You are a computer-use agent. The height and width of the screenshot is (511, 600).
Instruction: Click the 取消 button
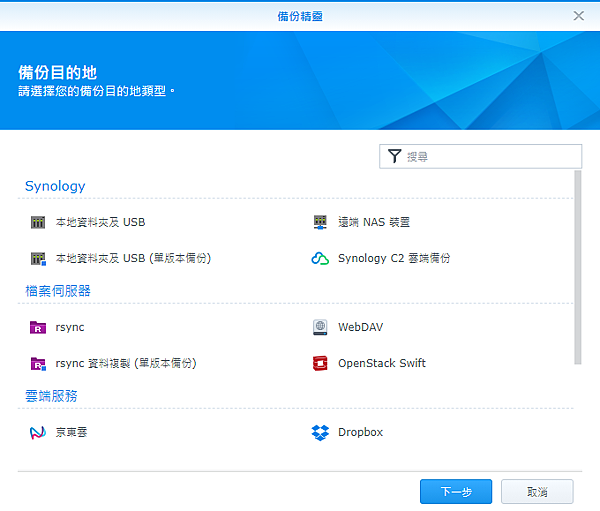pyautogui.click(x=537, y=491)
